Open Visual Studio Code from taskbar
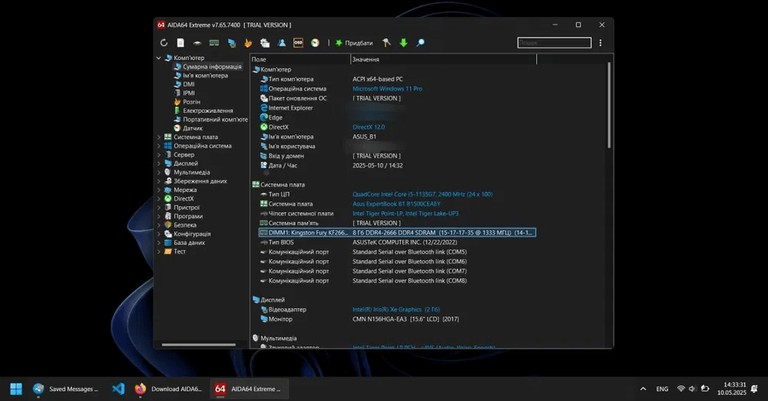The height and width of the screenshot is (401, 768). point(118,389)
